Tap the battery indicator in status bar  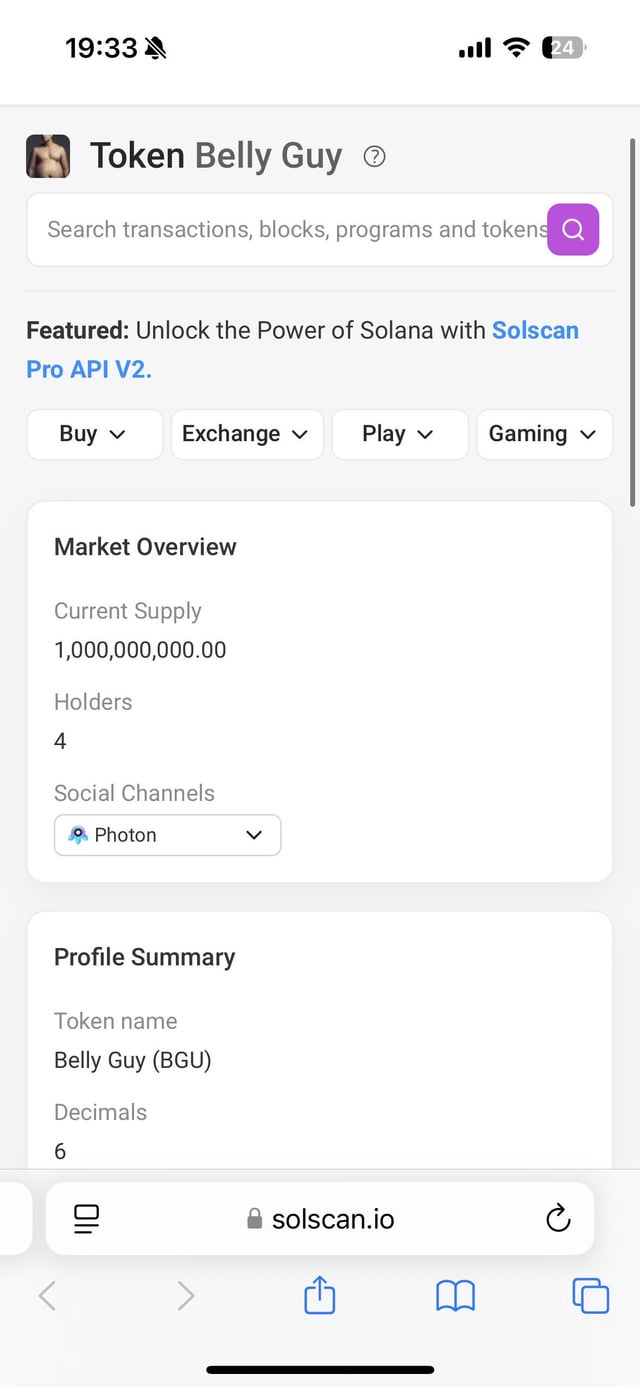[x=563, y=47]
